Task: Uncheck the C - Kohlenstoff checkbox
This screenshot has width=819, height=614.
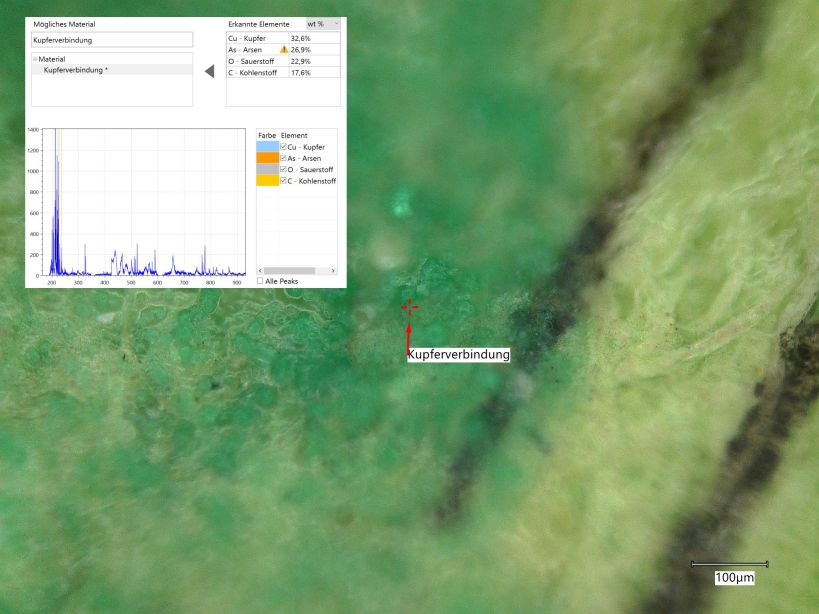Action: point(284,181)
